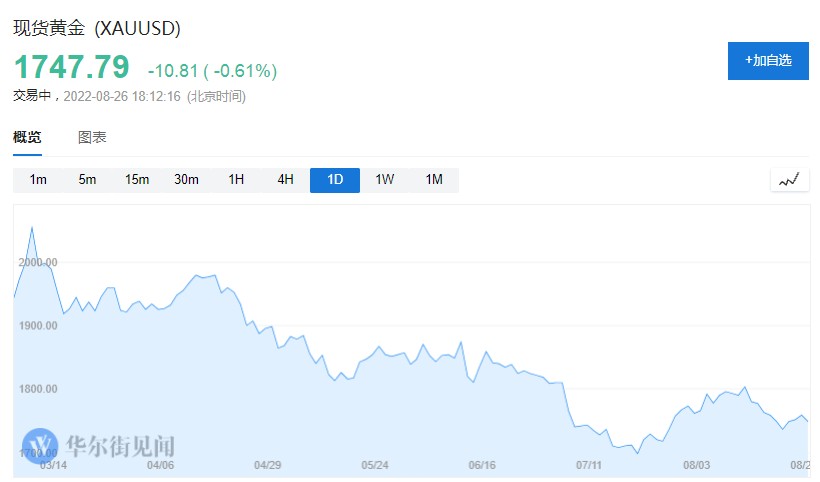
Task: Click the 03/14 date marker on axis
Action: point(53,465)
